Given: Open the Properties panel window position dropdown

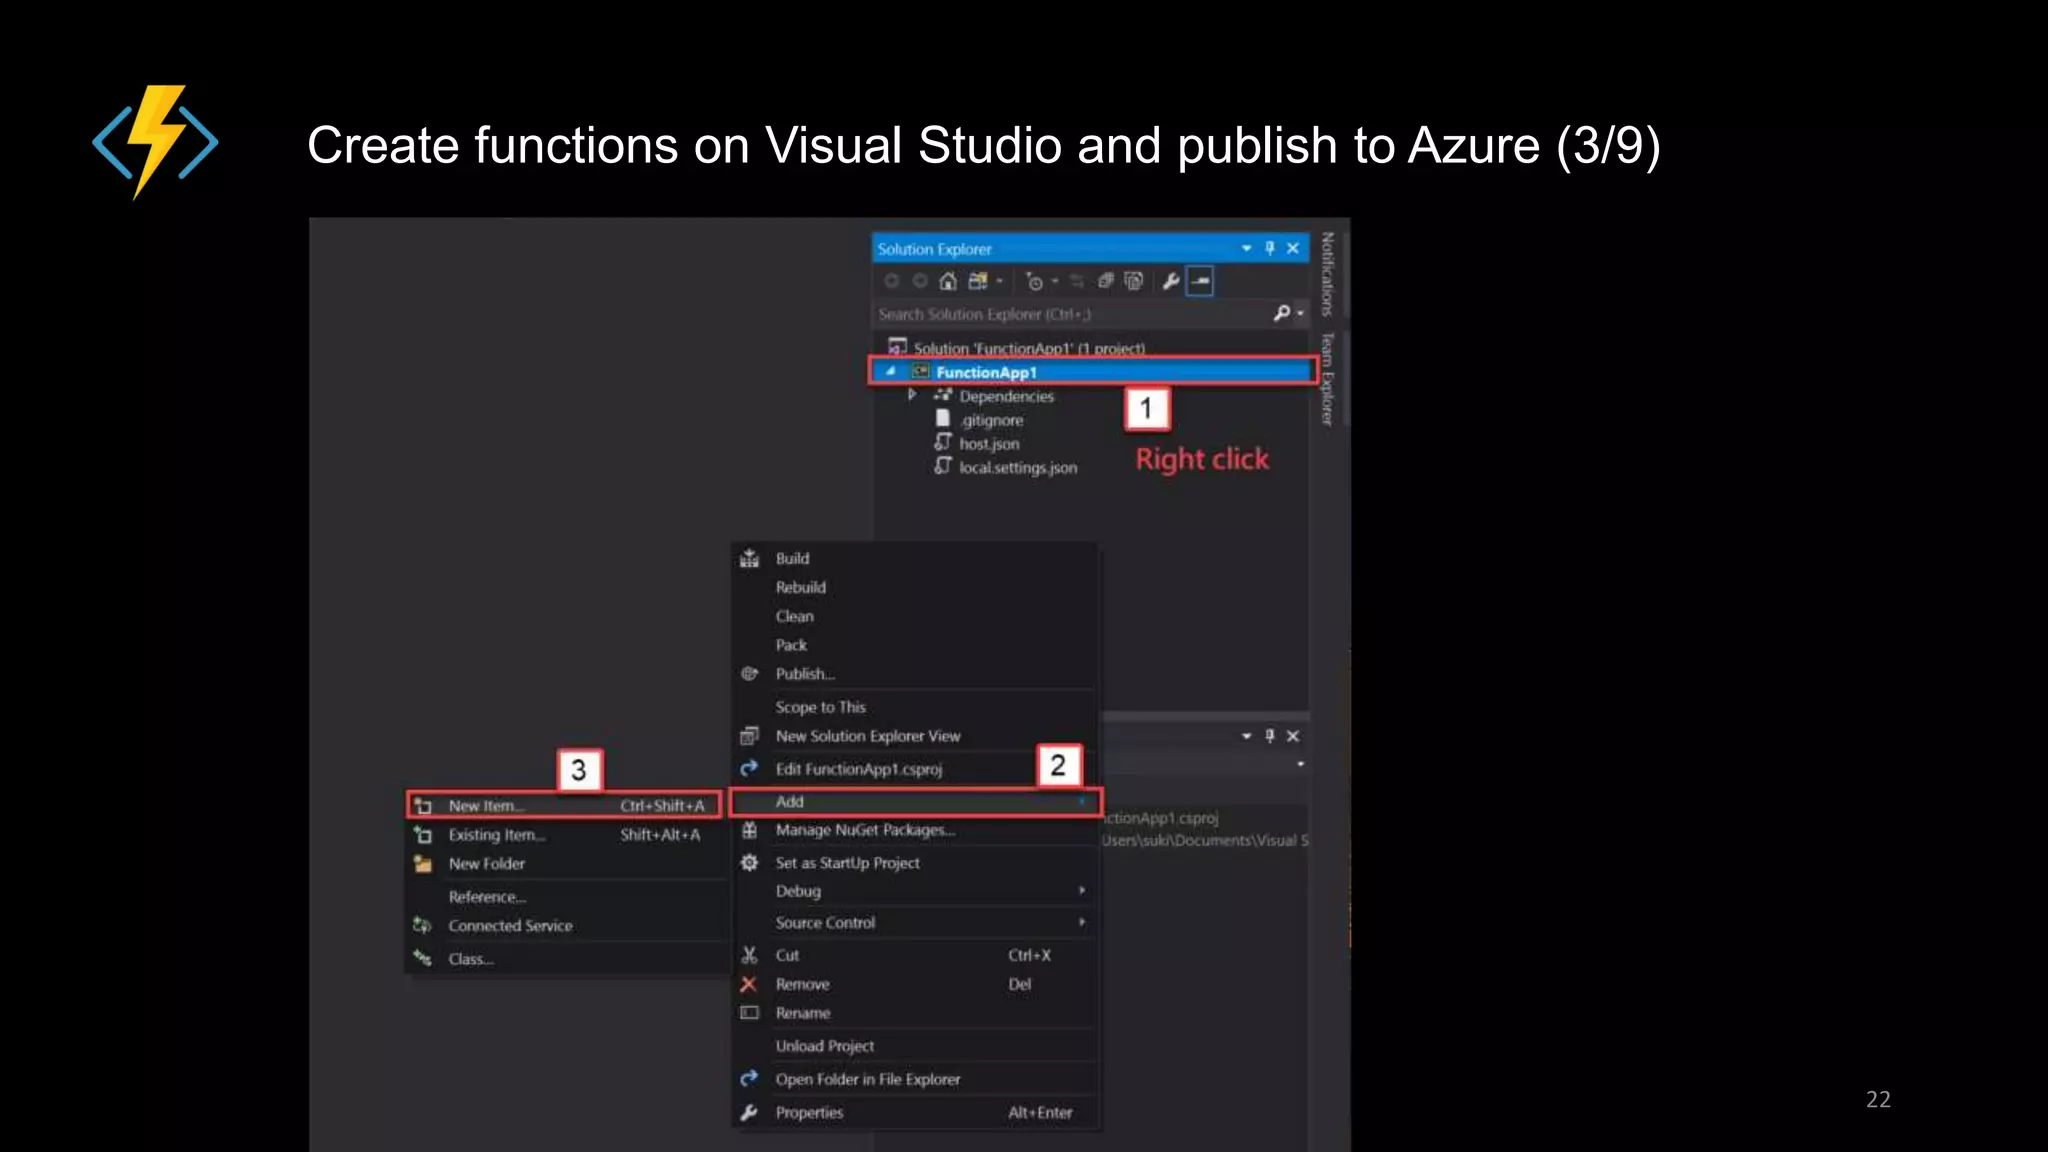Looking at the screenshot, I should click(x=1246, y=736).
